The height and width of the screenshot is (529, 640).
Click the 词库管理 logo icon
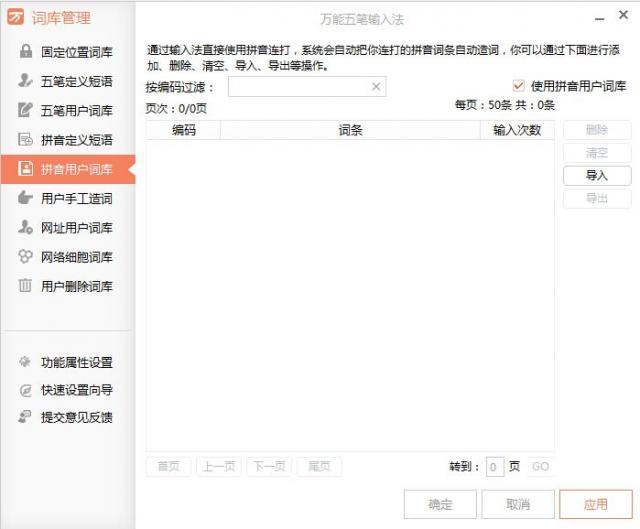[x=16, y=17]
